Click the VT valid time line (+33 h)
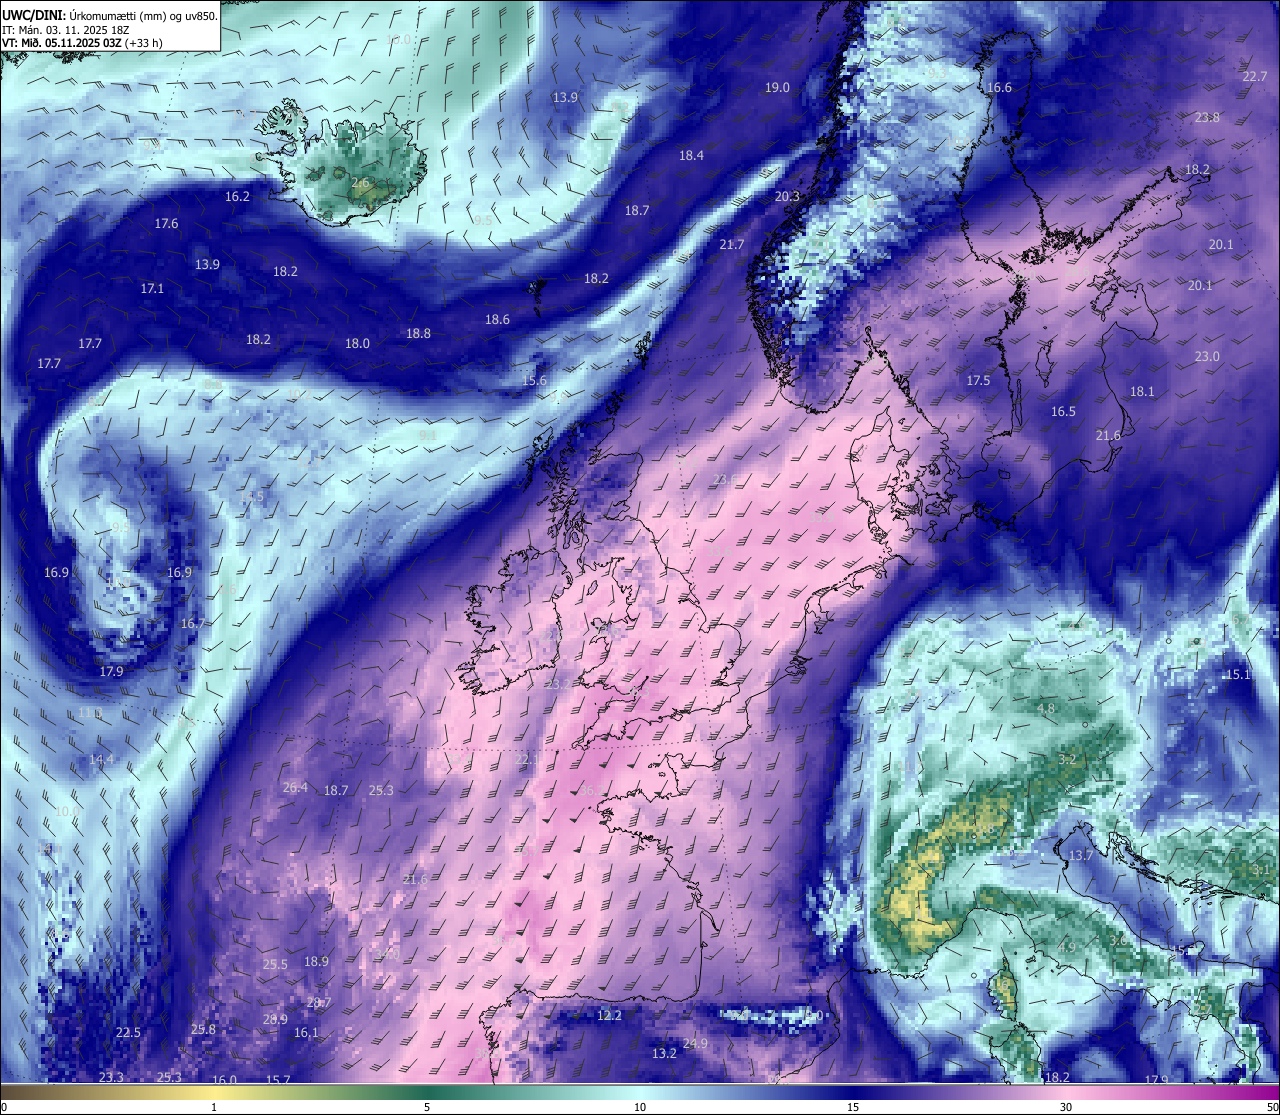This screenshot has height=1115, width=1280. (82, 43)
